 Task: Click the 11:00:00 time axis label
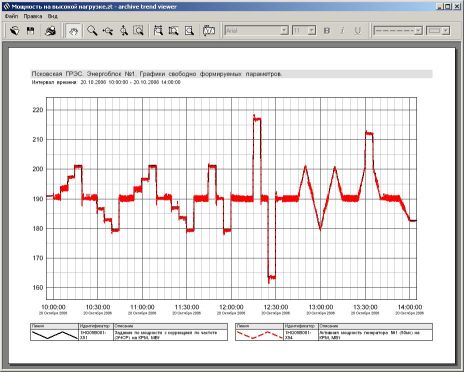click(142, 307)
